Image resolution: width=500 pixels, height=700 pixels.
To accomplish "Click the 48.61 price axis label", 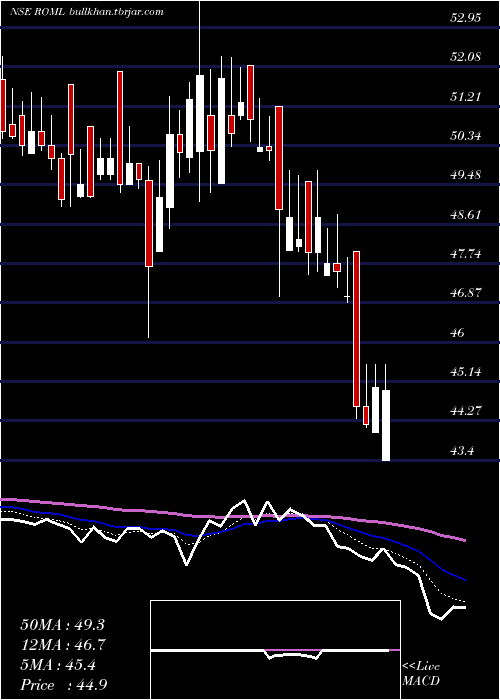I will point(466,215).
